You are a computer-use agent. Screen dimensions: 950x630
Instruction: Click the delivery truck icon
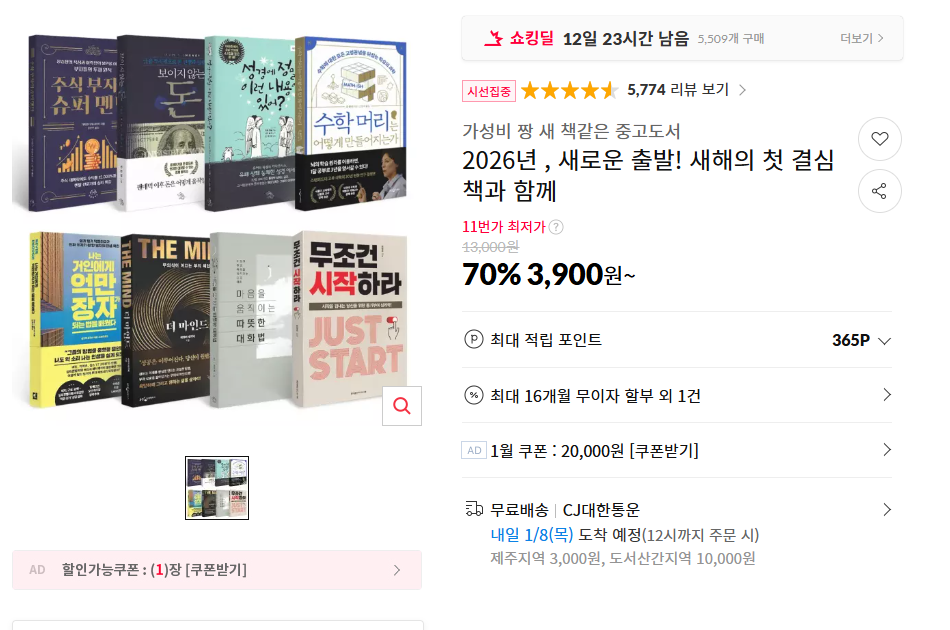tap(474, 509)
